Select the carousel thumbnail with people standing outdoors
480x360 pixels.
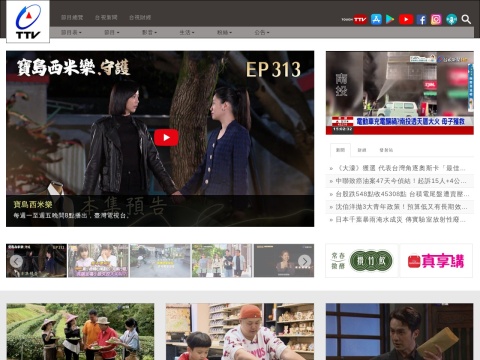click(x=222, y=261)
